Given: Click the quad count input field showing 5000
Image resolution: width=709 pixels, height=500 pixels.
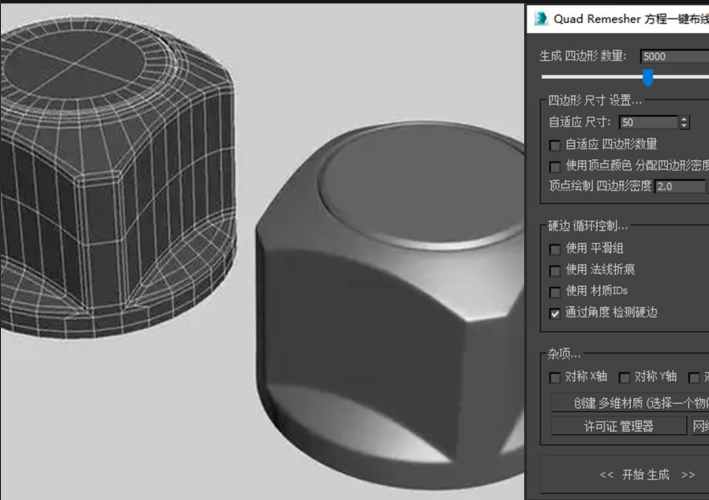Looking at the screenshot, I should 675,57.
